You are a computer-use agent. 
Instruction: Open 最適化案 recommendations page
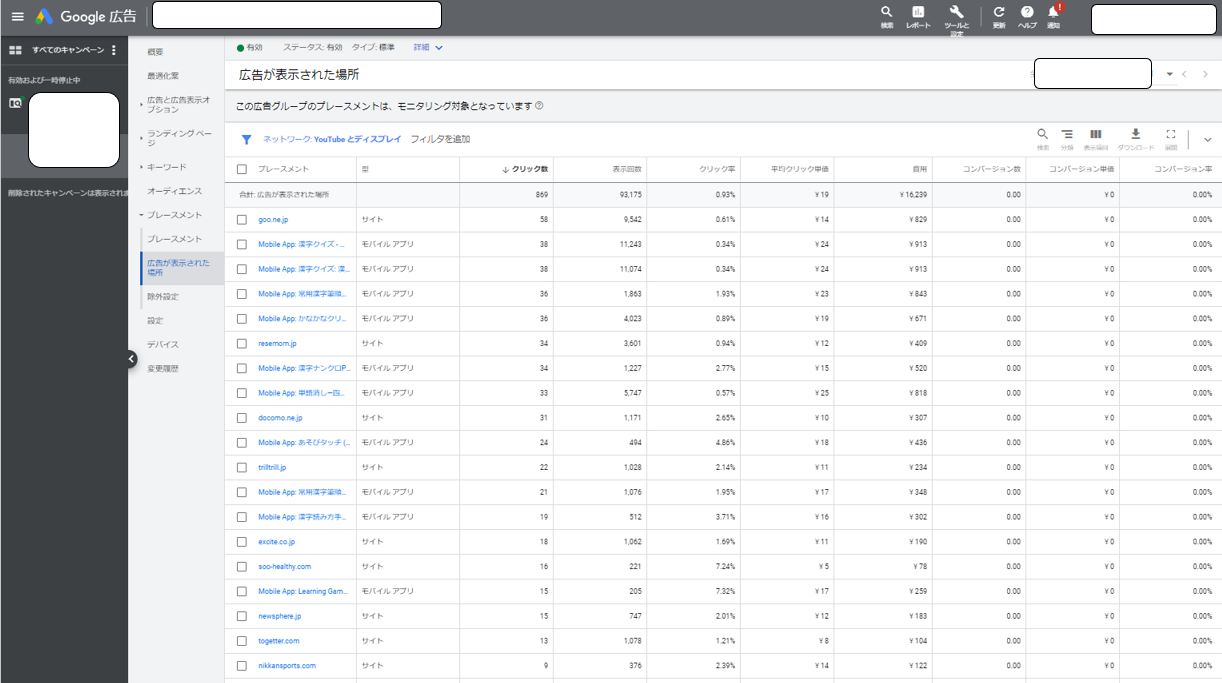(x=163, y=76)
